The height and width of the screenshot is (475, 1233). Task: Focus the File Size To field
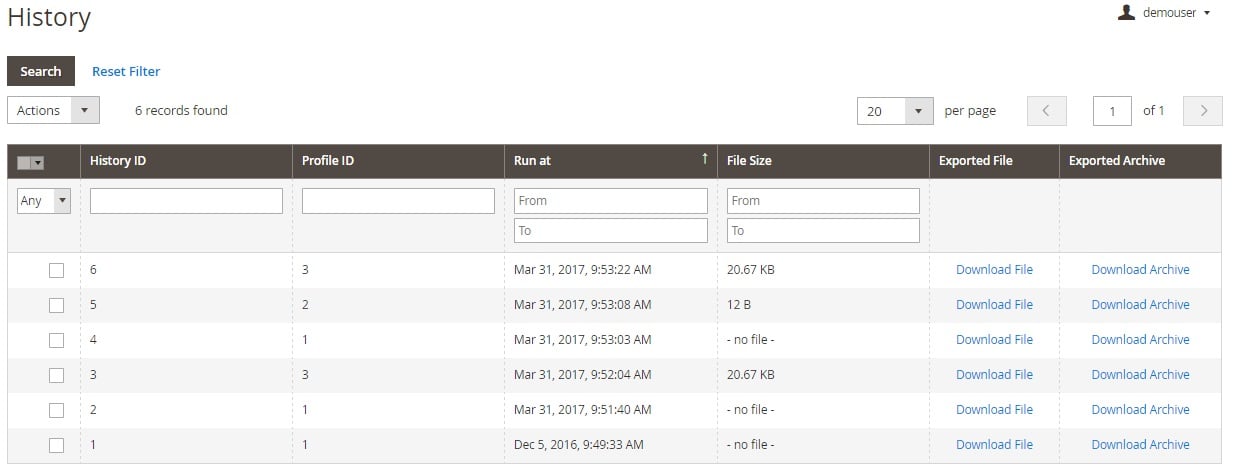pyautogui.click(x=823, y=230)
